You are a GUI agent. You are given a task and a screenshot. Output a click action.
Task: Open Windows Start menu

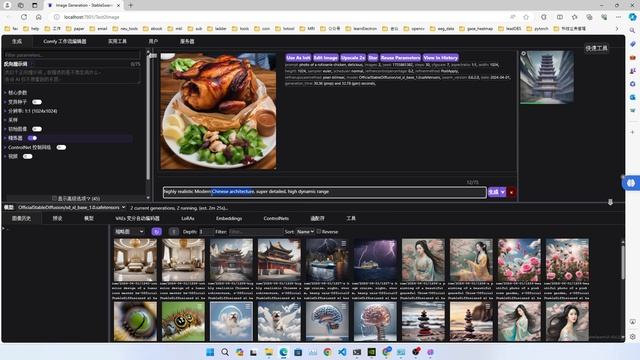tap(210, 352)
